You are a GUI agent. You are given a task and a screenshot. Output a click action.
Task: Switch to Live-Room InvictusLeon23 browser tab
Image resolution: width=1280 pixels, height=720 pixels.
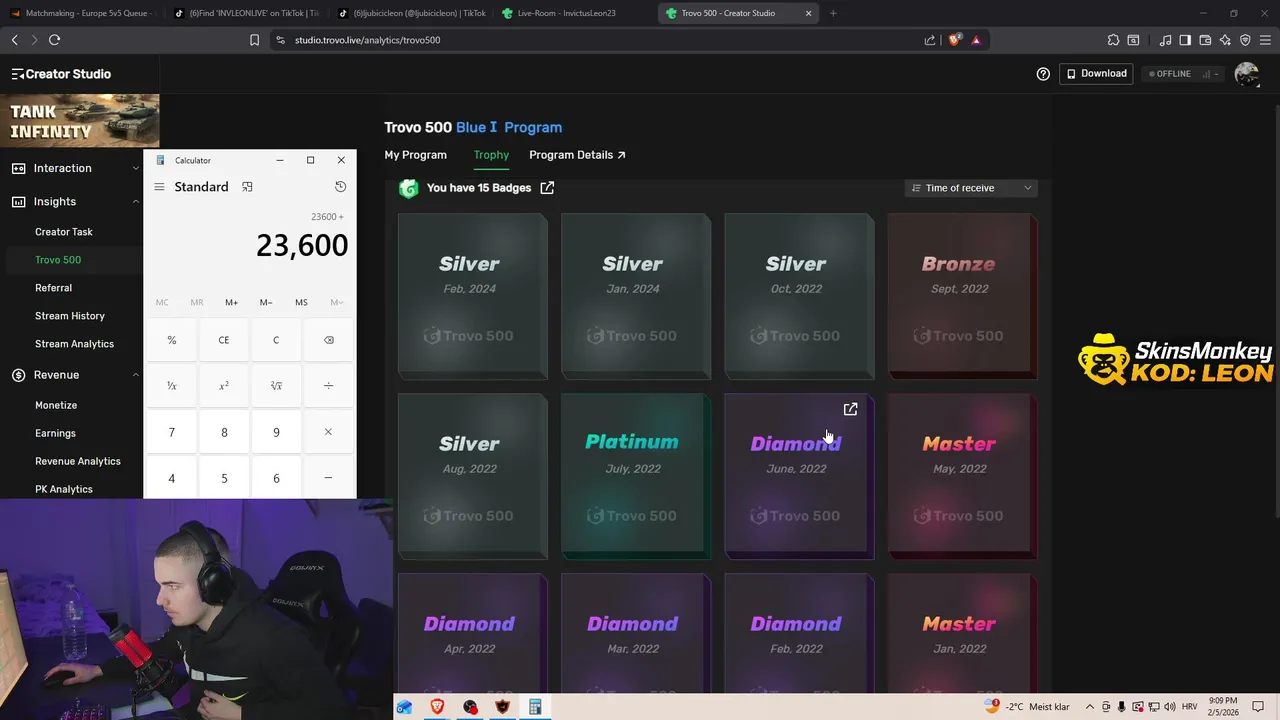(573, 13)
